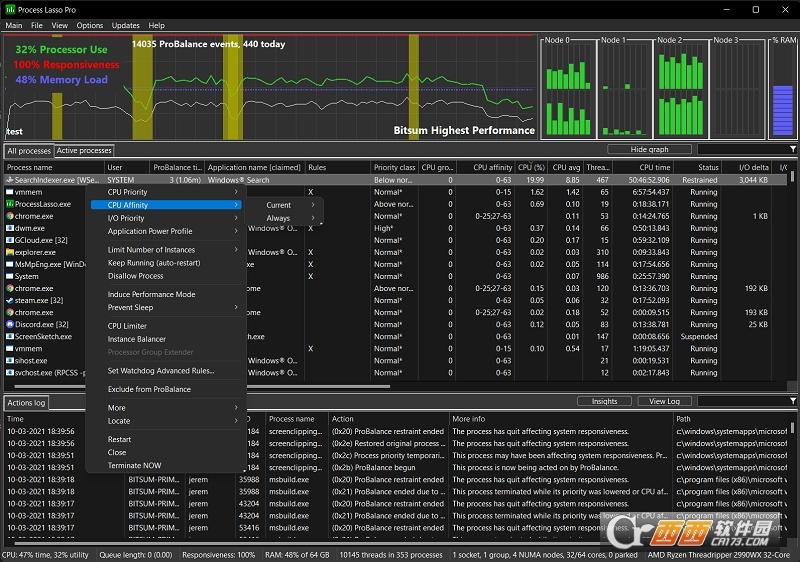Open the Main menu
The image size is (800, 562).
(14, 25)
